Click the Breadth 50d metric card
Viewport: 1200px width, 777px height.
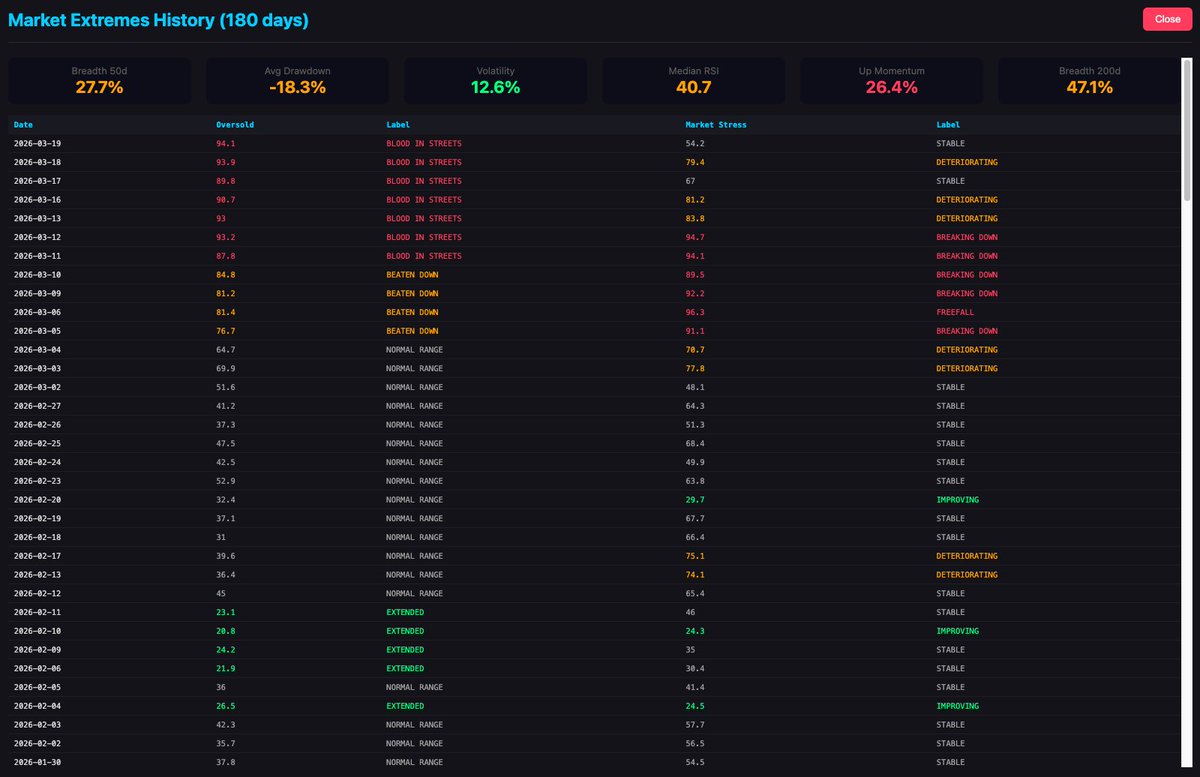[x=99, y=80]
